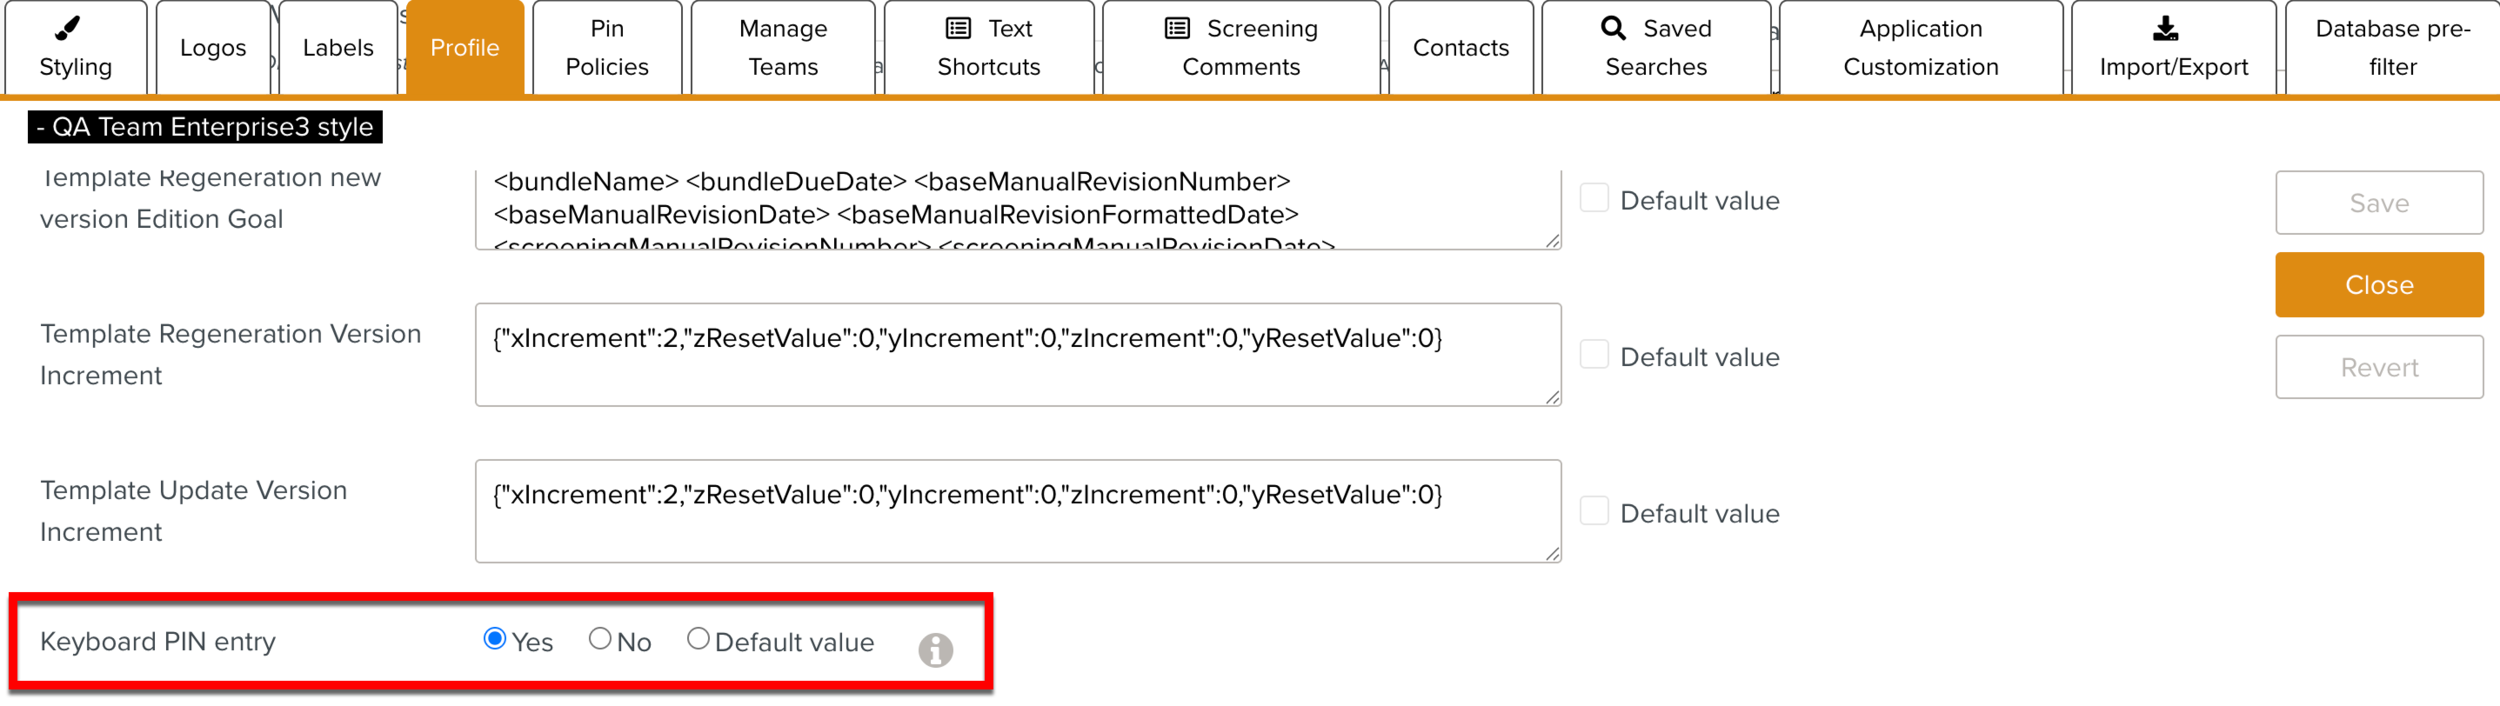The height and width of the screenshot is (706, 2500).
Task: Click the Revert button
Action: 2379,367
